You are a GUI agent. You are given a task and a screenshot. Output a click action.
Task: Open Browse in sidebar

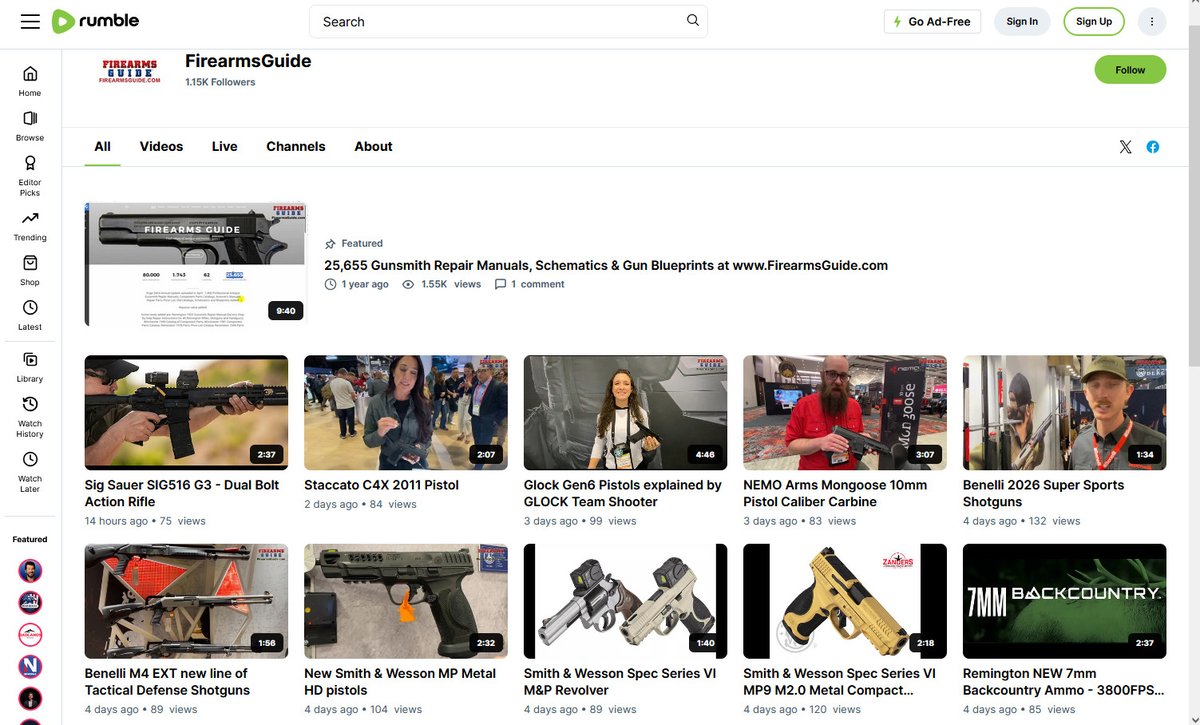[30, 126]
